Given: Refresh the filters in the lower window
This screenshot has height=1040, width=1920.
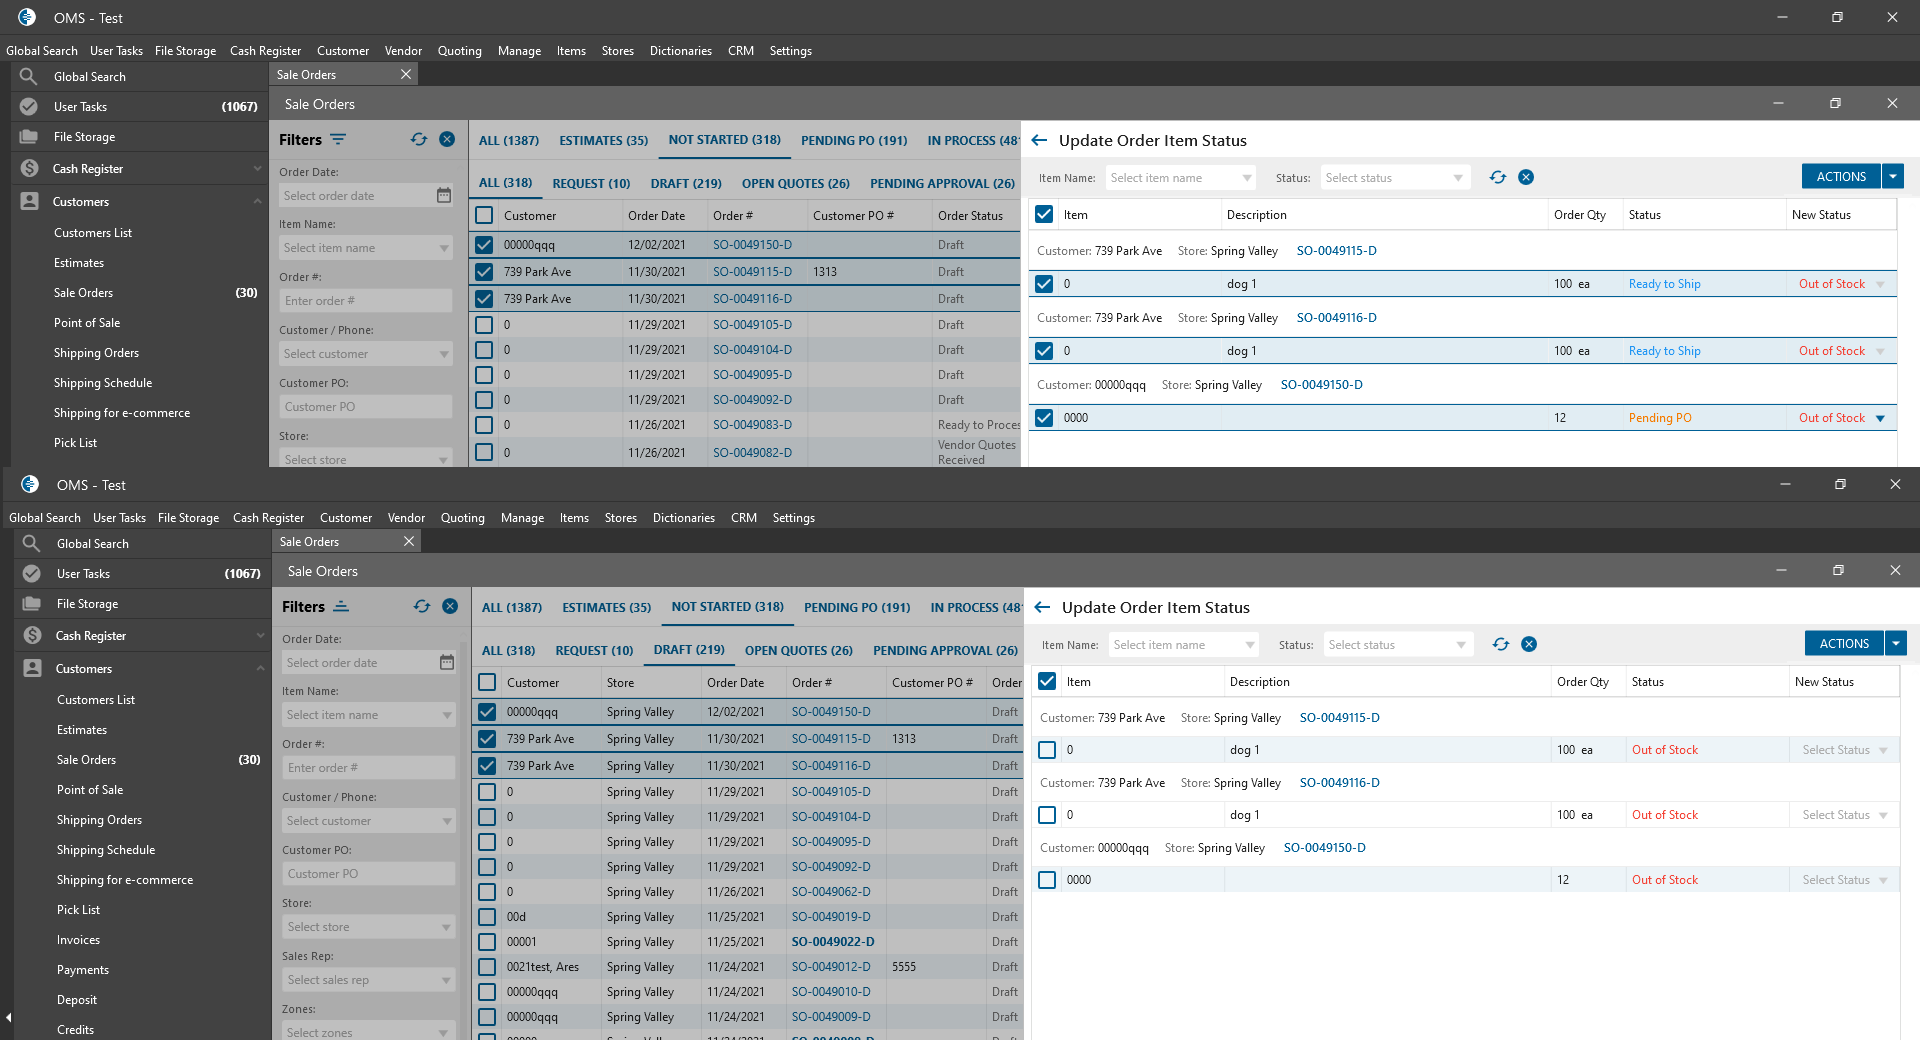Looking at the screenshot, I should click(x=422, y=606).
